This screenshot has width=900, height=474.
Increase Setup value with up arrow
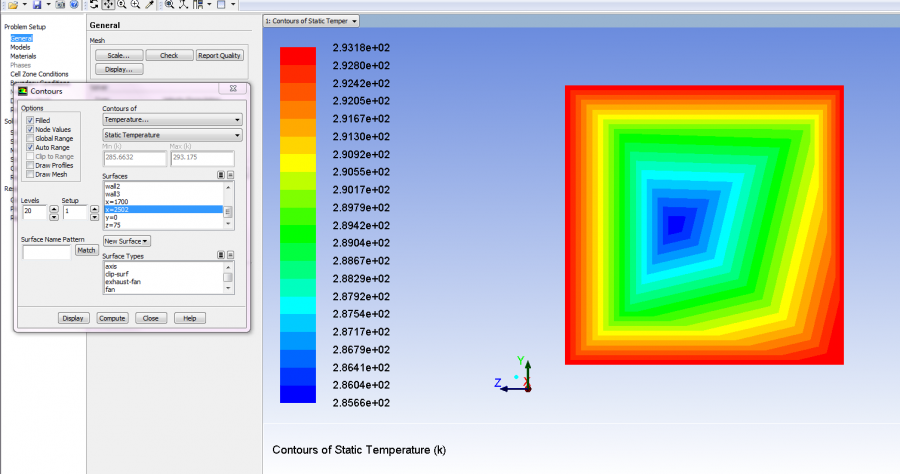coord(95,209)
